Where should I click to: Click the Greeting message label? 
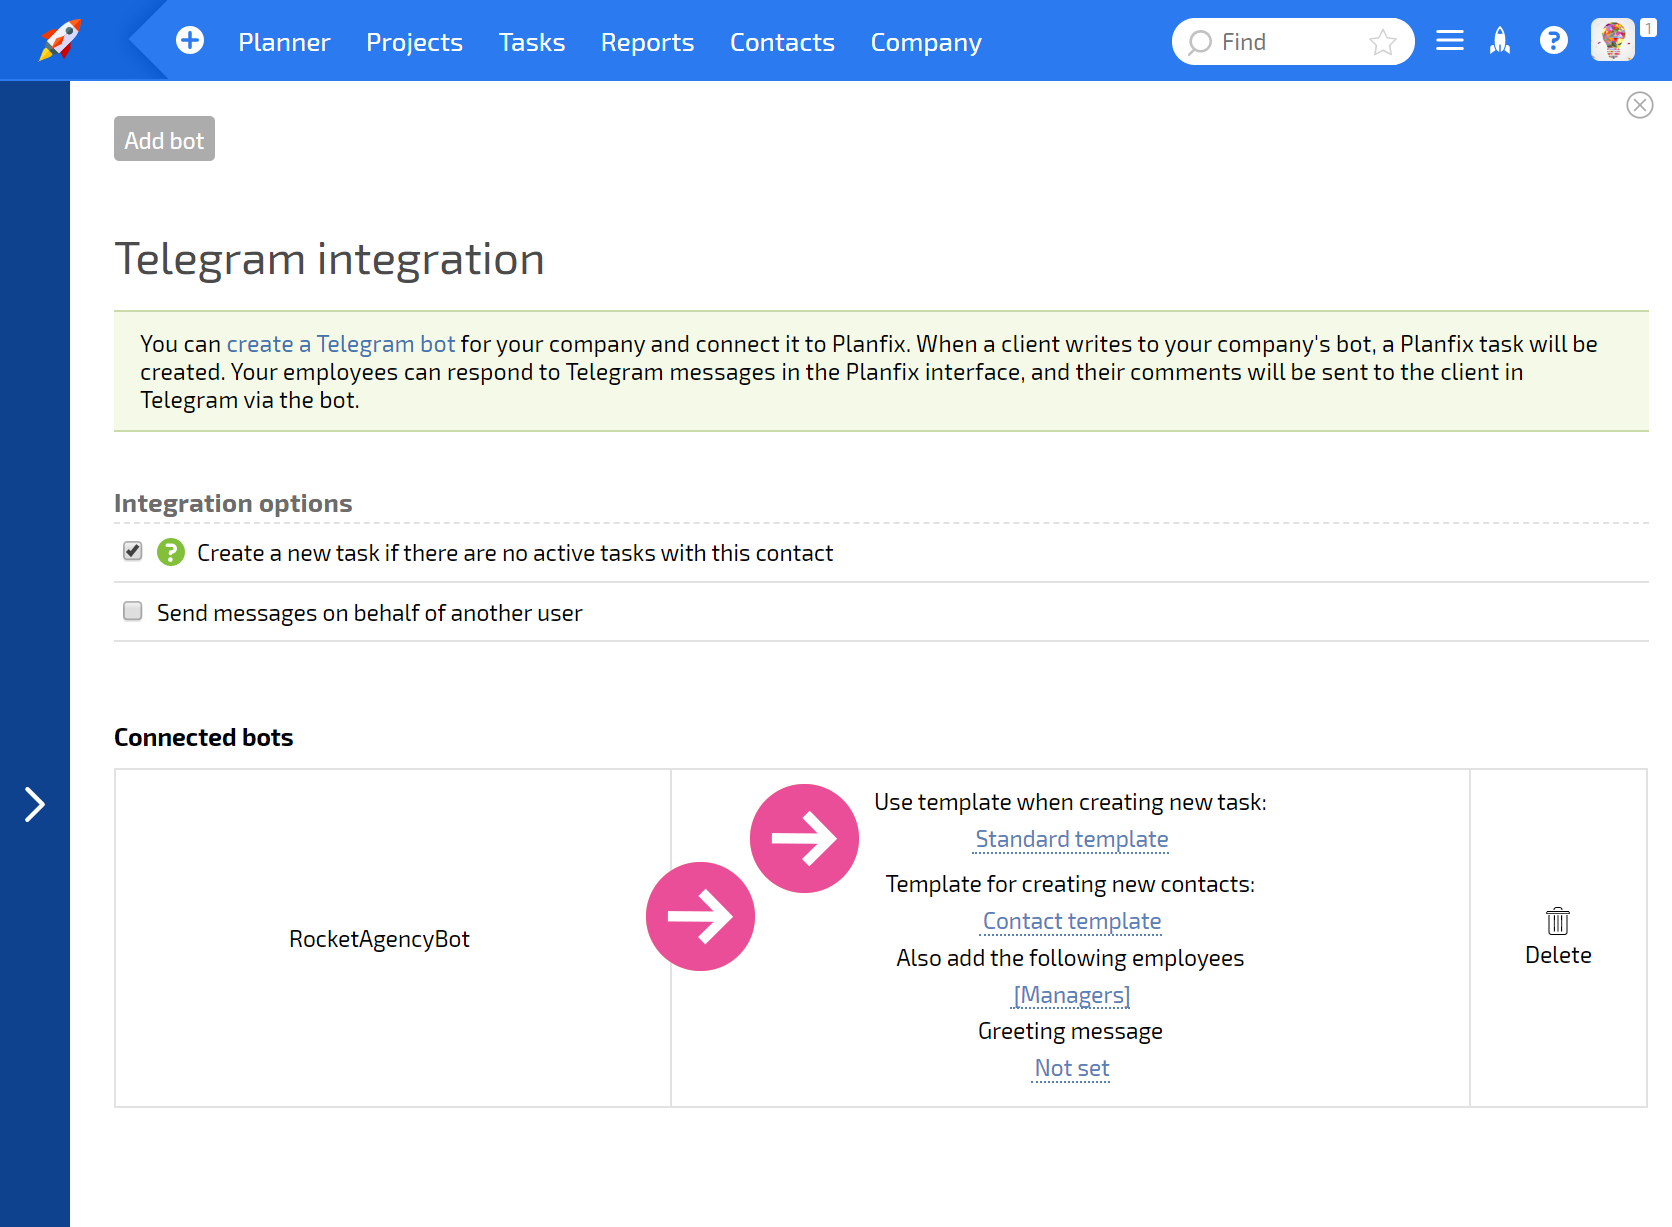click(x=1070, y=1031)
